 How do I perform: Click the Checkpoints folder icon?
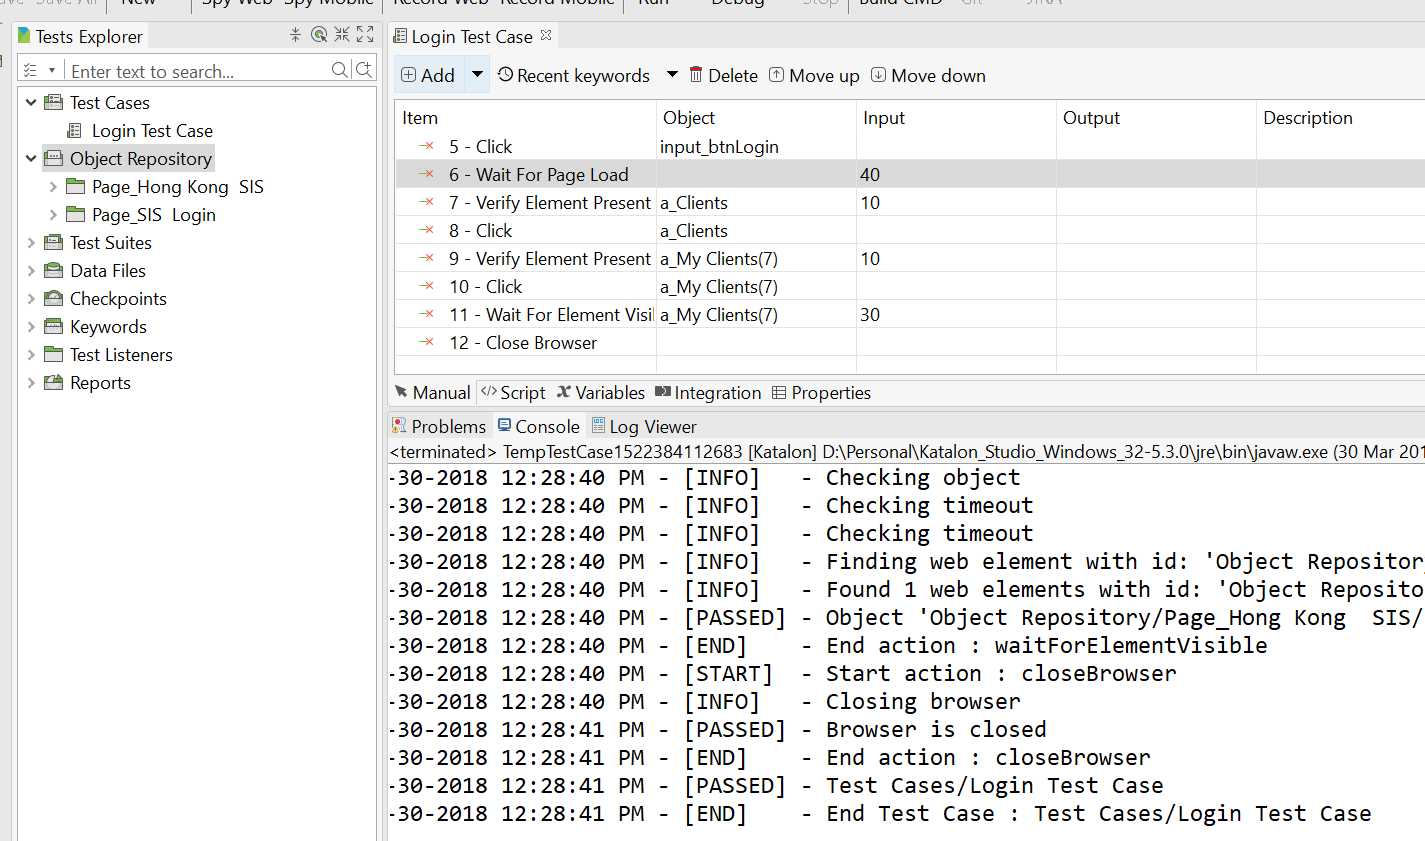(x=54, y=298)
